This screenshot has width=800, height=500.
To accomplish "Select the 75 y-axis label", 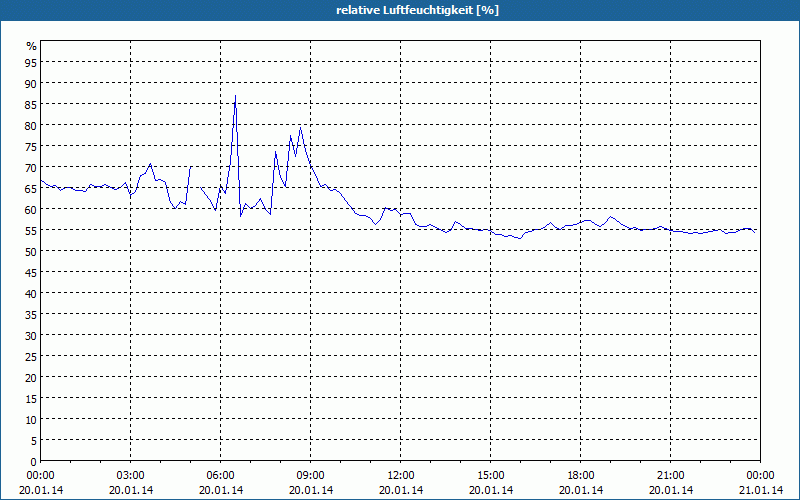I will [x=31, y=146].
